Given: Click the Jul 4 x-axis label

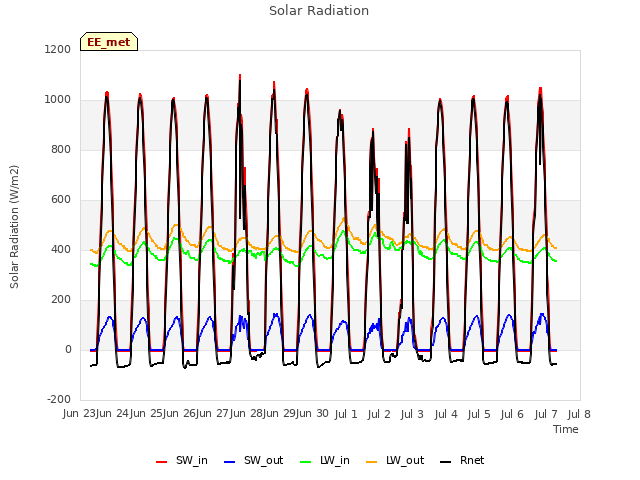Looking at the screenshot, I should pos(446,415).
